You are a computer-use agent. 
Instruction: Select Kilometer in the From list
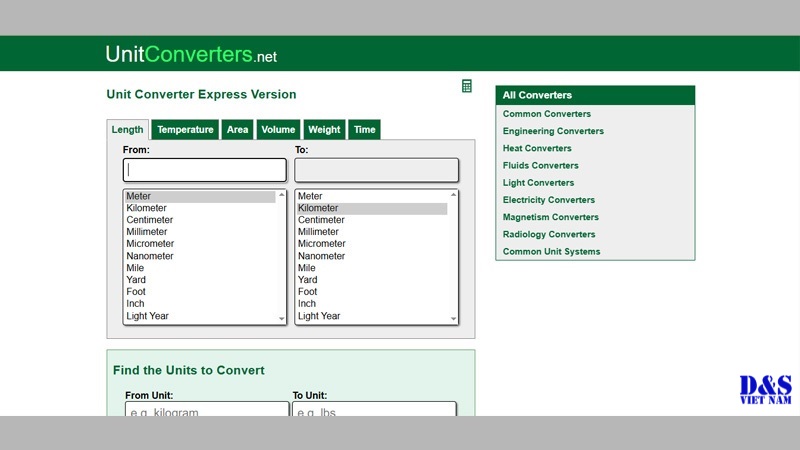tap(201, 208)
